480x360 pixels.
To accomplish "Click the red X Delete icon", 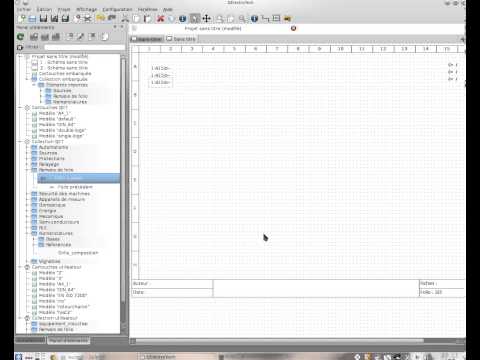I will point(161,19).
